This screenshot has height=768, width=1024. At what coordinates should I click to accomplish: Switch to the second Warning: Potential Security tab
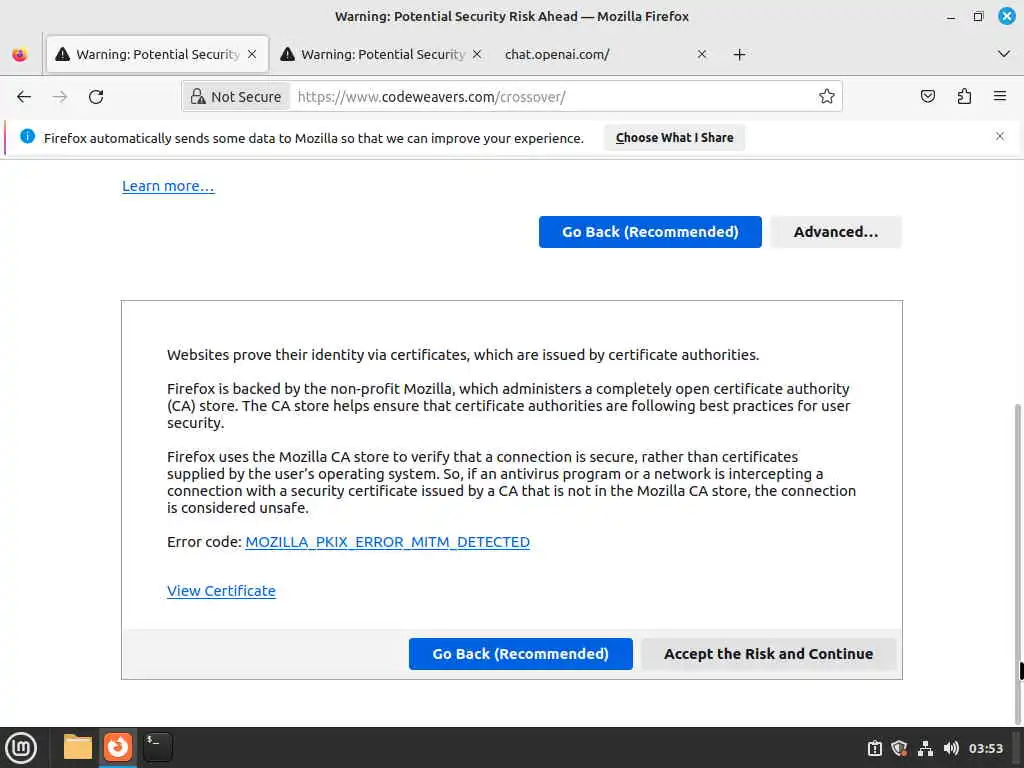(x=381, y=54)
